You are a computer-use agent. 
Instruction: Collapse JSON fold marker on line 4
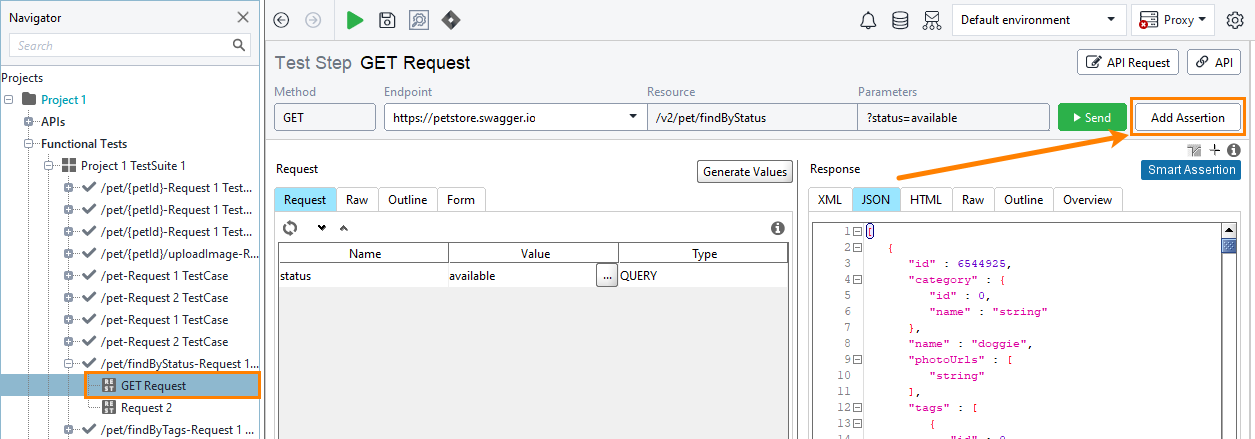857,280
